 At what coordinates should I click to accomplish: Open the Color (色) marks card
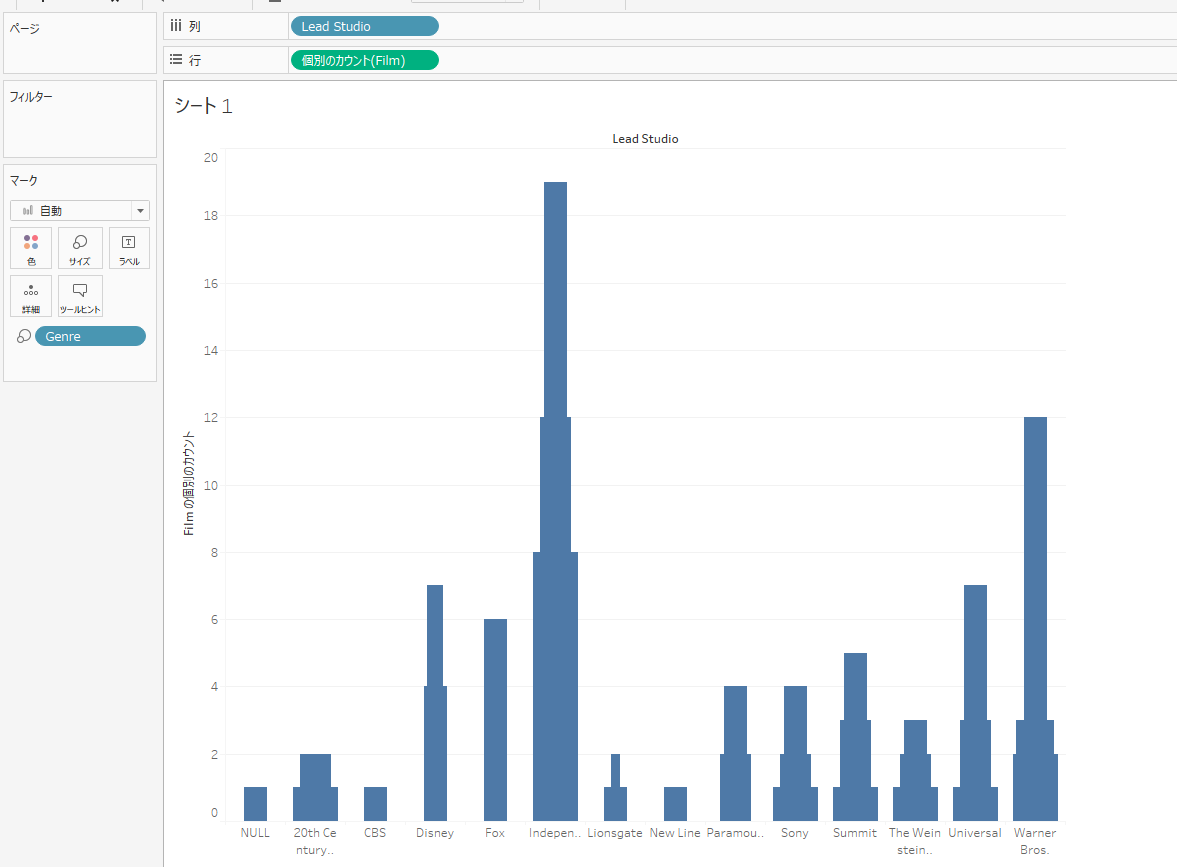point(31,248)
